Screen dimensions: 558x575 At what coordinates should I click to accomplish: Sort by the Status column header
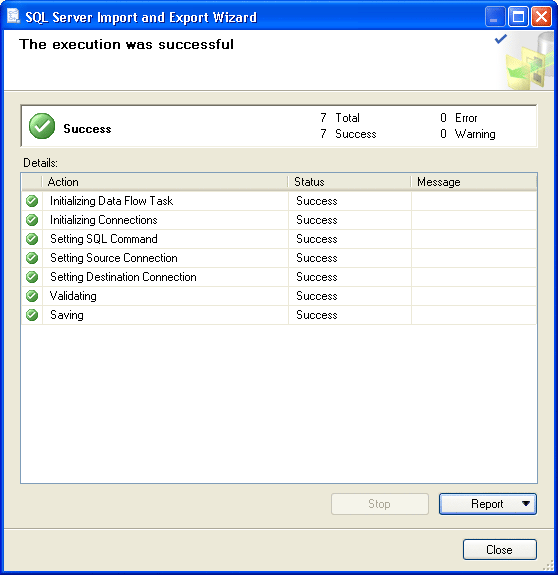click(349, 182)
